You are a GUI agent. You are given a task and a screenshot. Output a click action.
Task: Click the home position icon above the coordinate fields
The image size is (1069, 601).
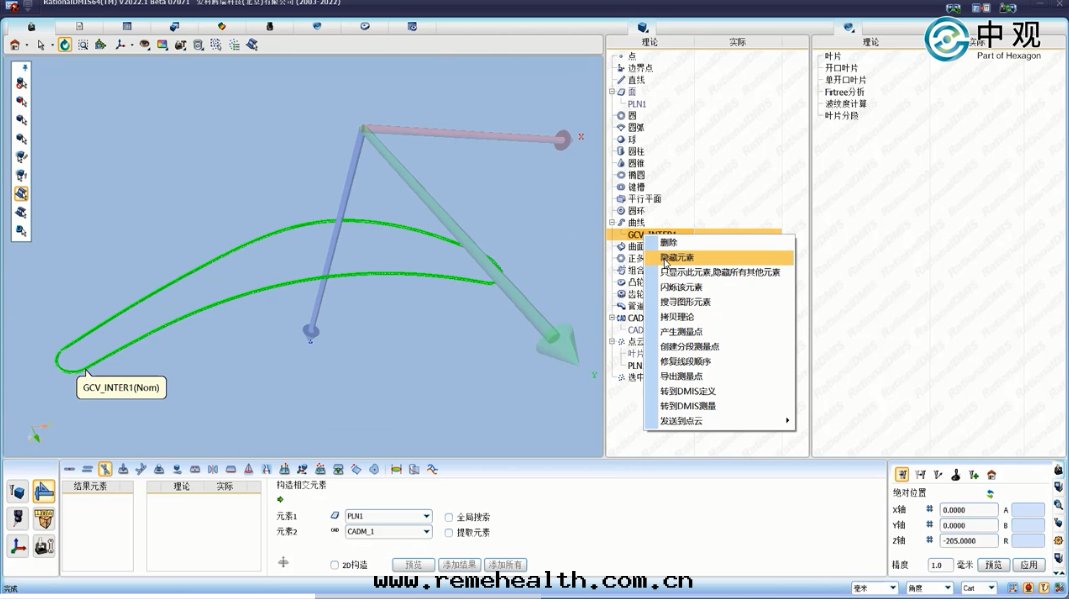click(x=990, y=476)
